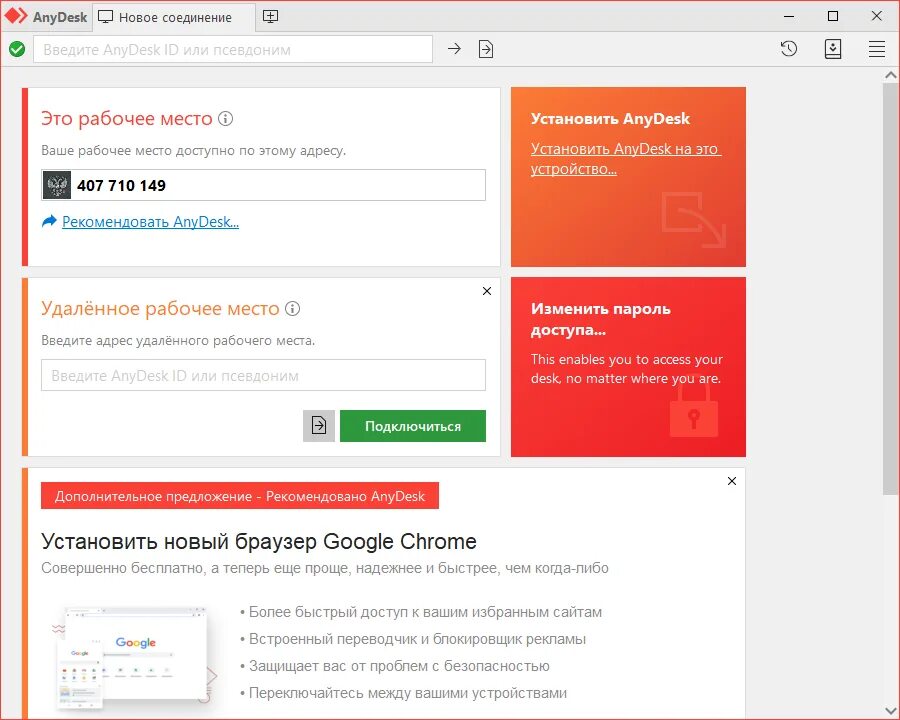This screenshot has height=720, width=900.
Task: Select the ID 407 710 149 field
Action: pos(263,185)
